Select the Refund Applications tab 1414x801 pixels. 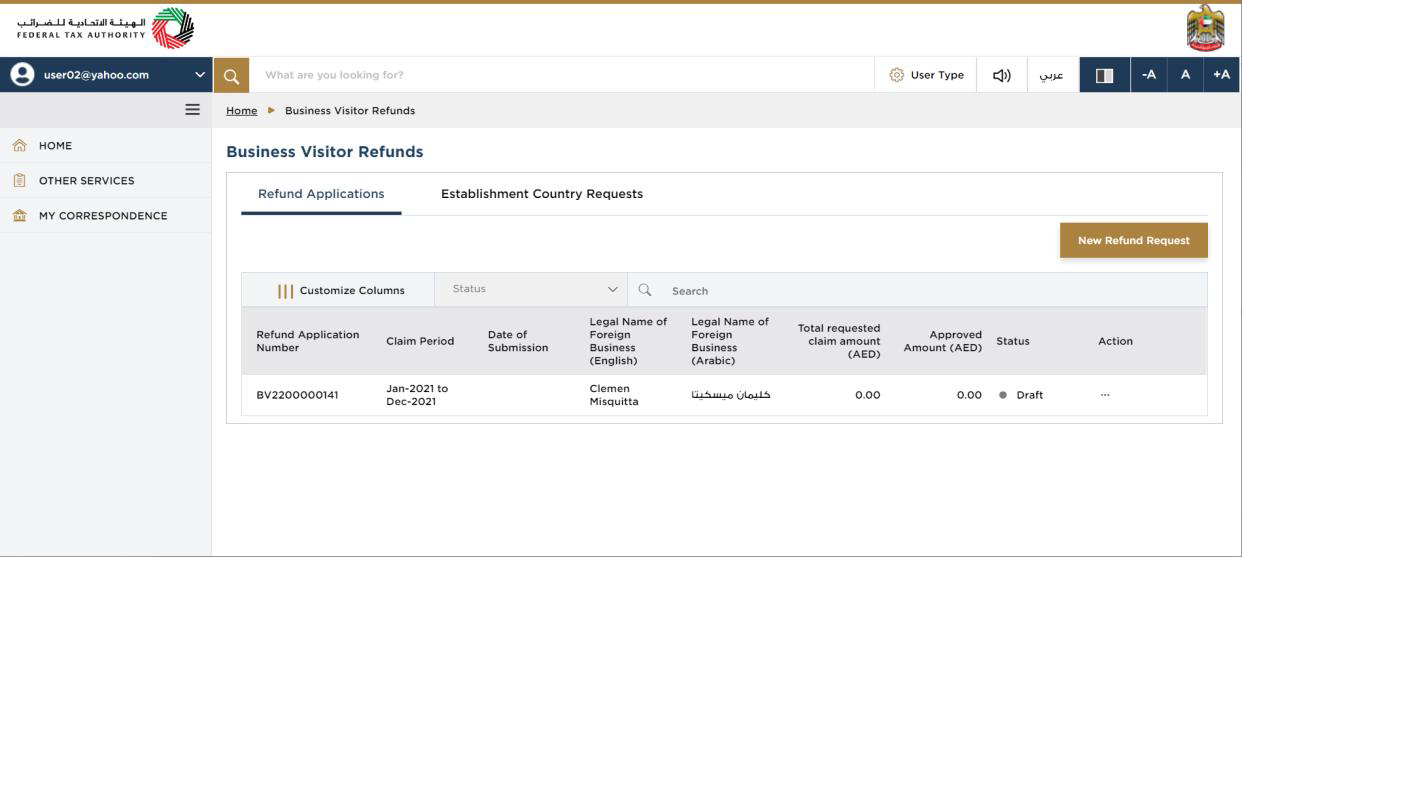321,194
